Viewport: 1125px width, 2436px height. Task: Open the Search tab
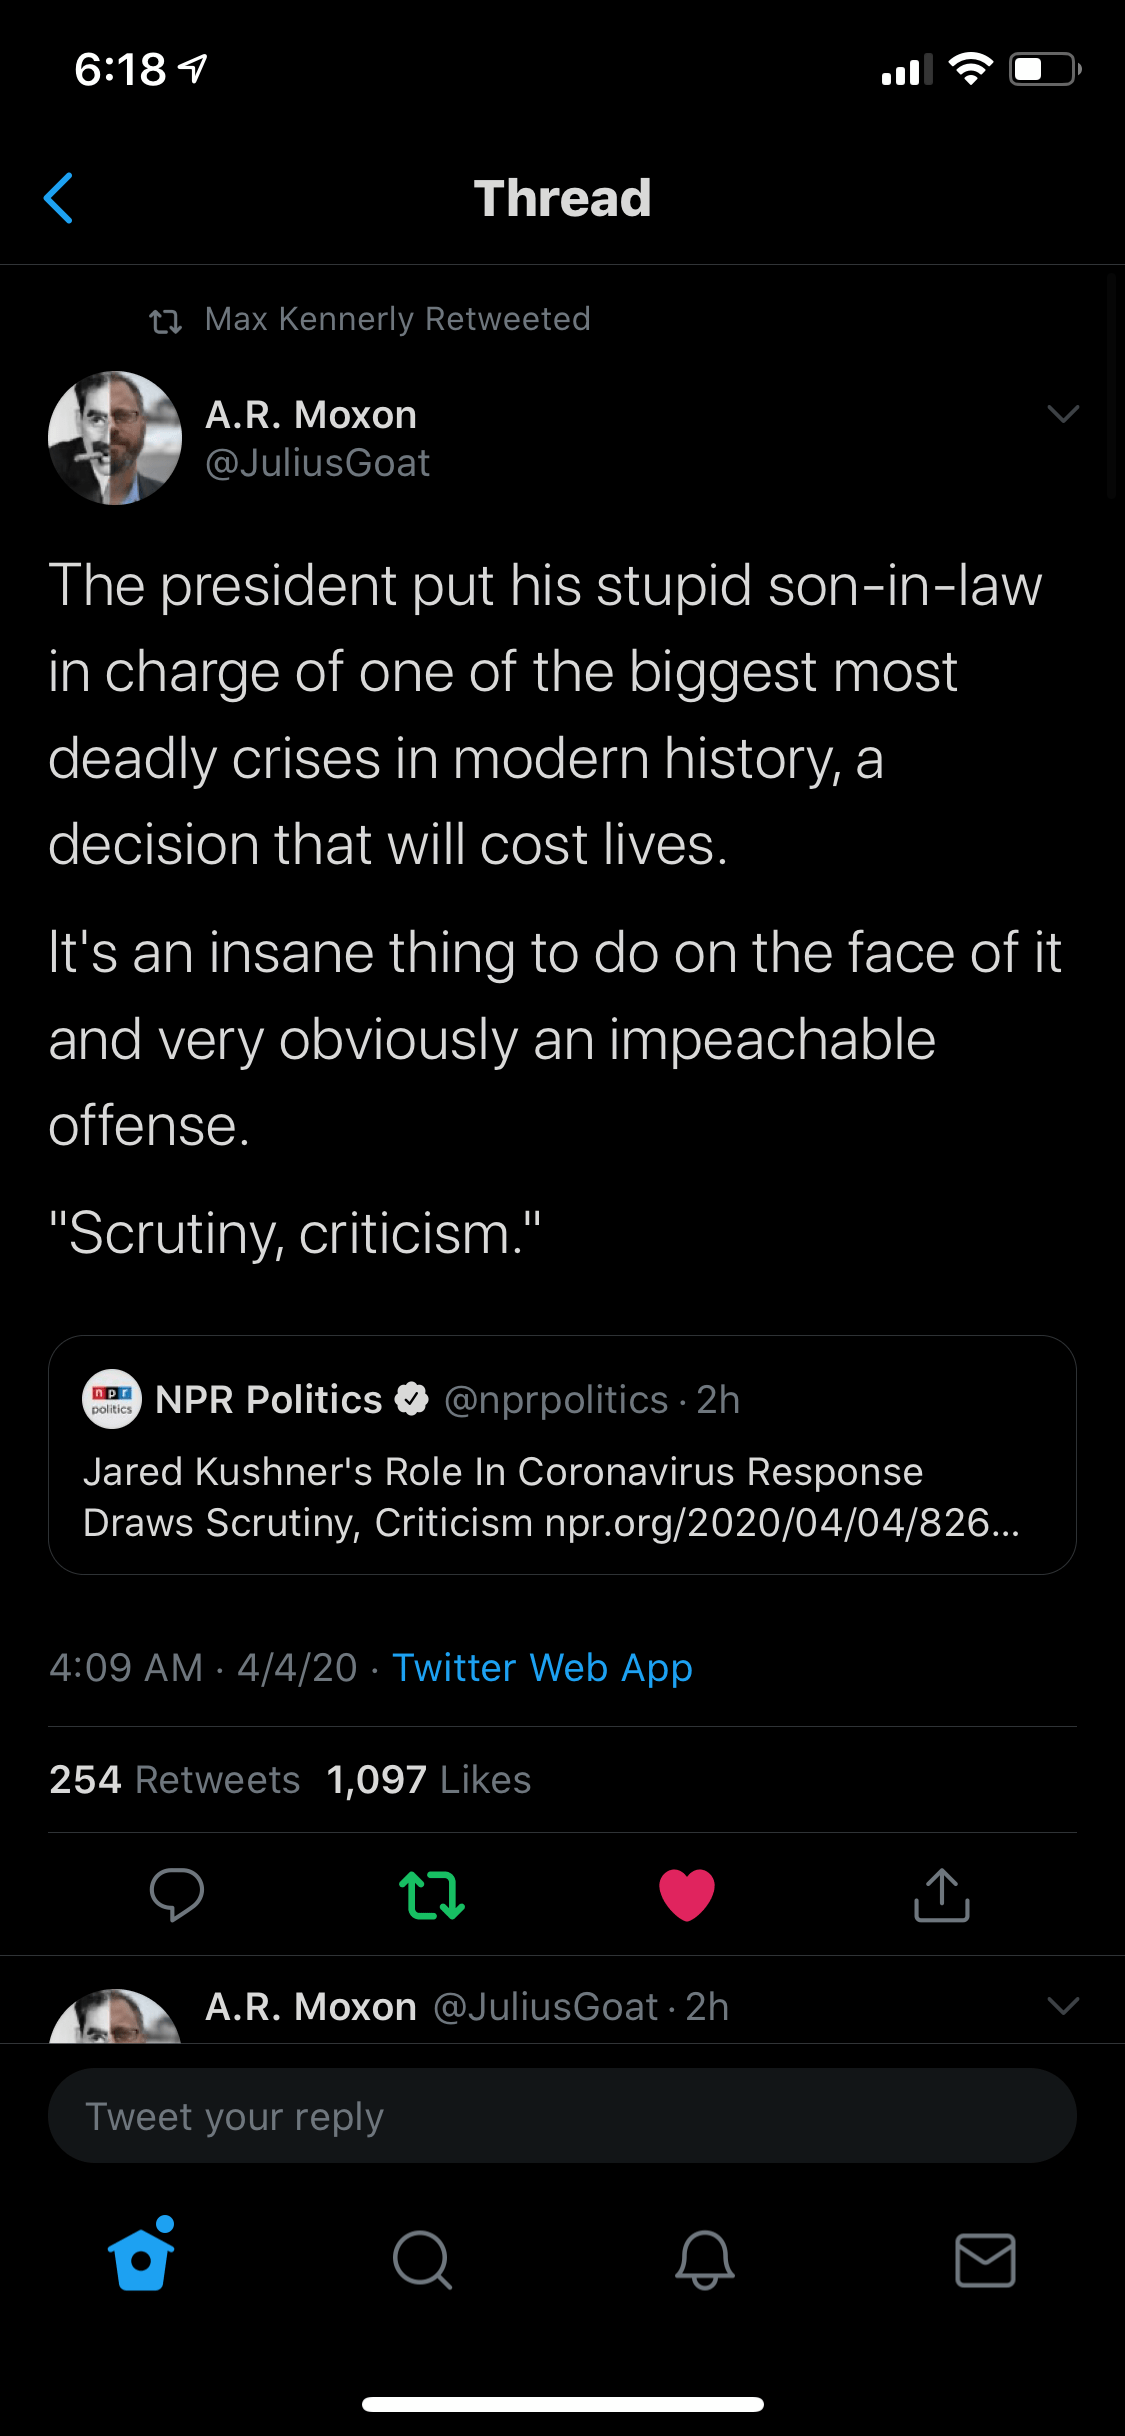(422, 2259)
